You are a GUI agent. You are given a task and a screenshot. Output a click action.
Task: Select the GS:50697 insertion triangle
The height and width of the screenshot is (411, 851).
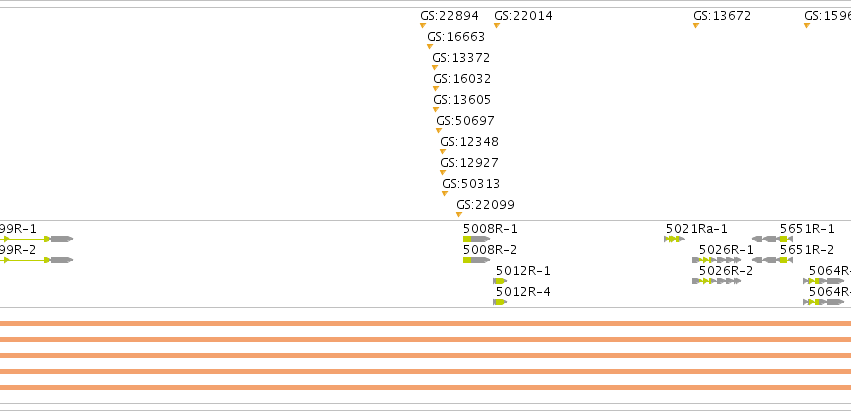coord(439,131)
